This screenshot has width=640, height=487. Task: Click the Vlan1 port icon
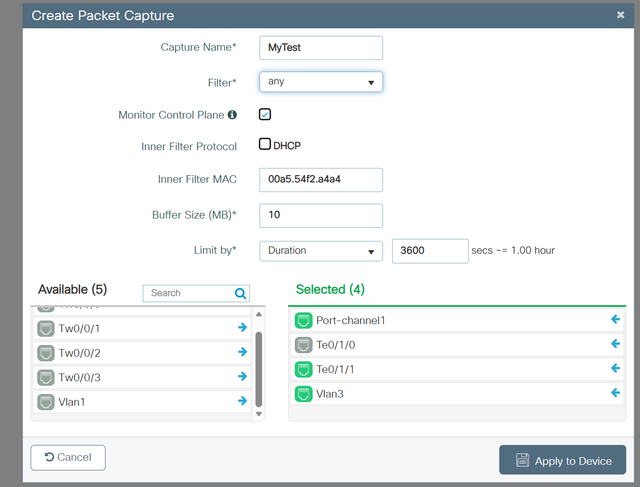46,402
